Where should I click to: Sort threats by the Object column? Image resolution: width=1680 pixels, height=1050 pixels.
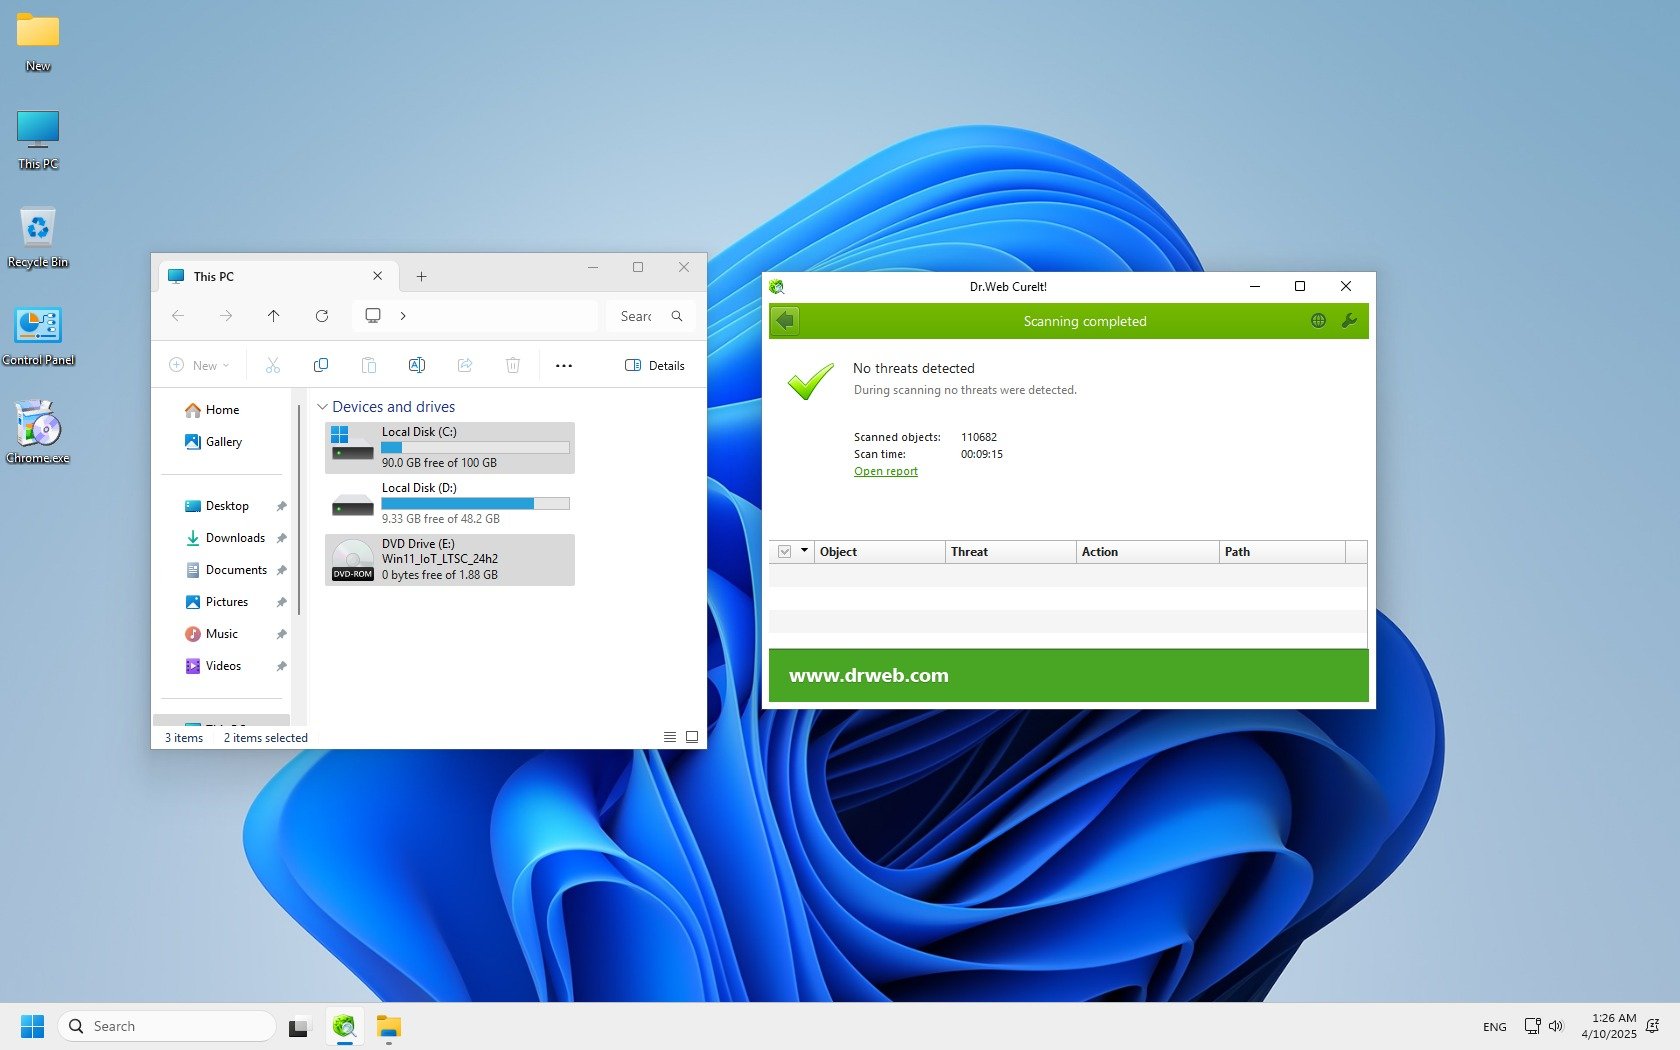880,552
